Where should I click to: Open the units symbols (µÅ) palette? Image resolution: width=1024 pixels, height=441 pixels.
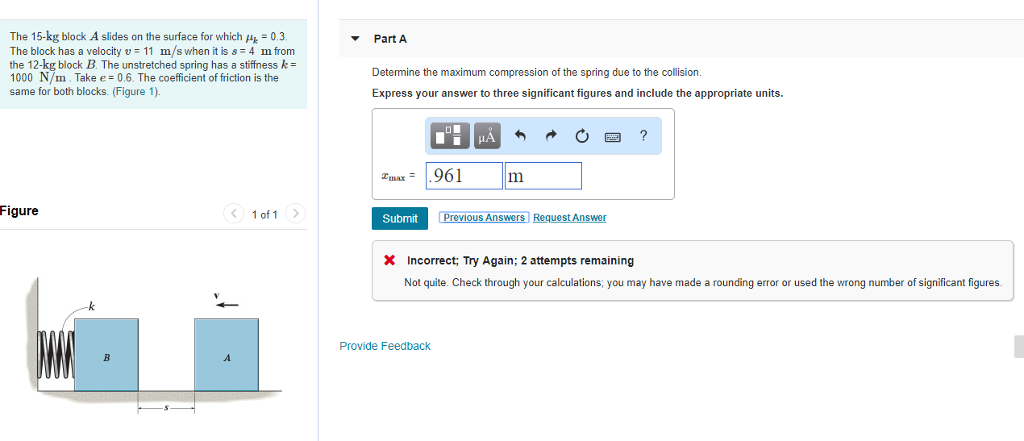point(487,136)
